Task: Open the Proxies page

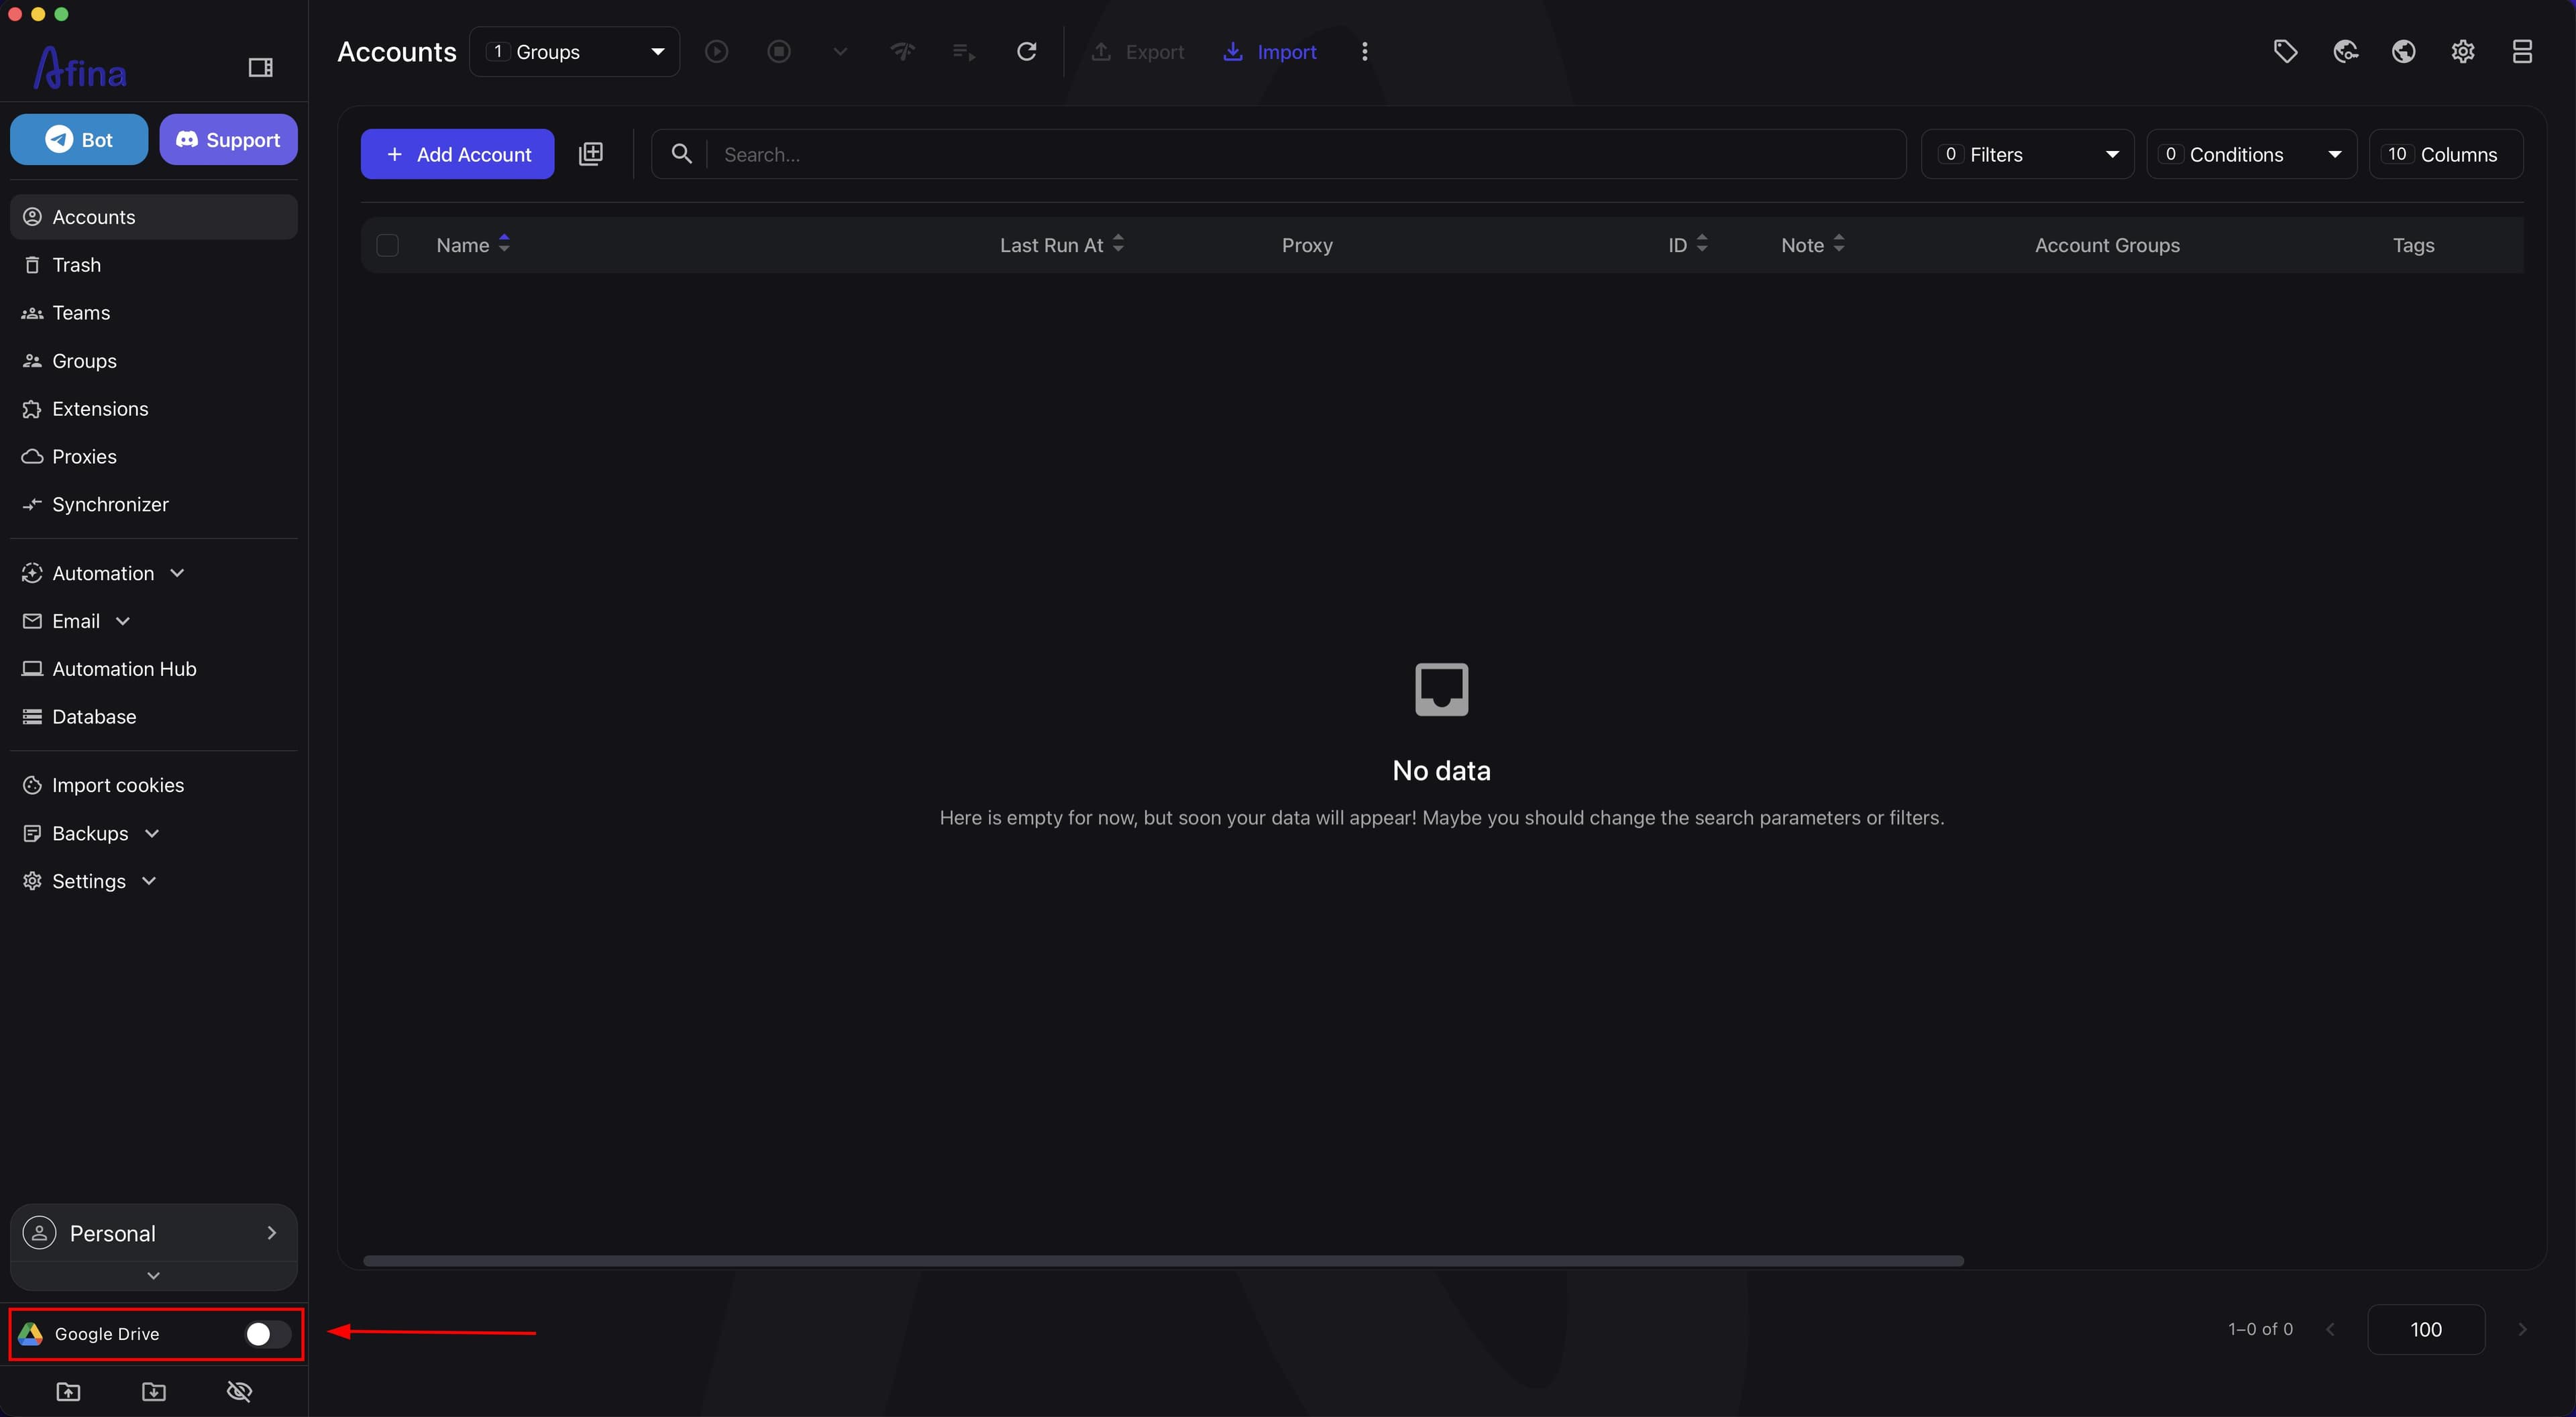Action: click(153, 457)
